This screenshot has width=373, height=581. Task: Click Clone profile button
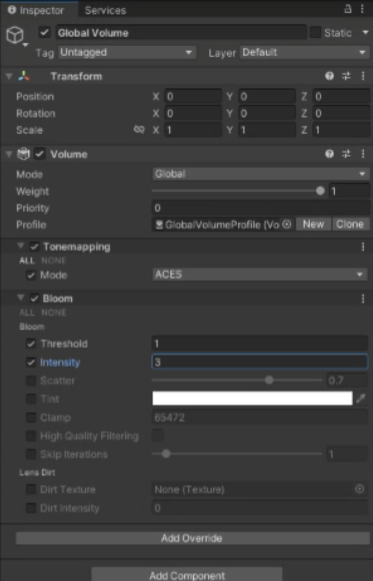point(350,224)
